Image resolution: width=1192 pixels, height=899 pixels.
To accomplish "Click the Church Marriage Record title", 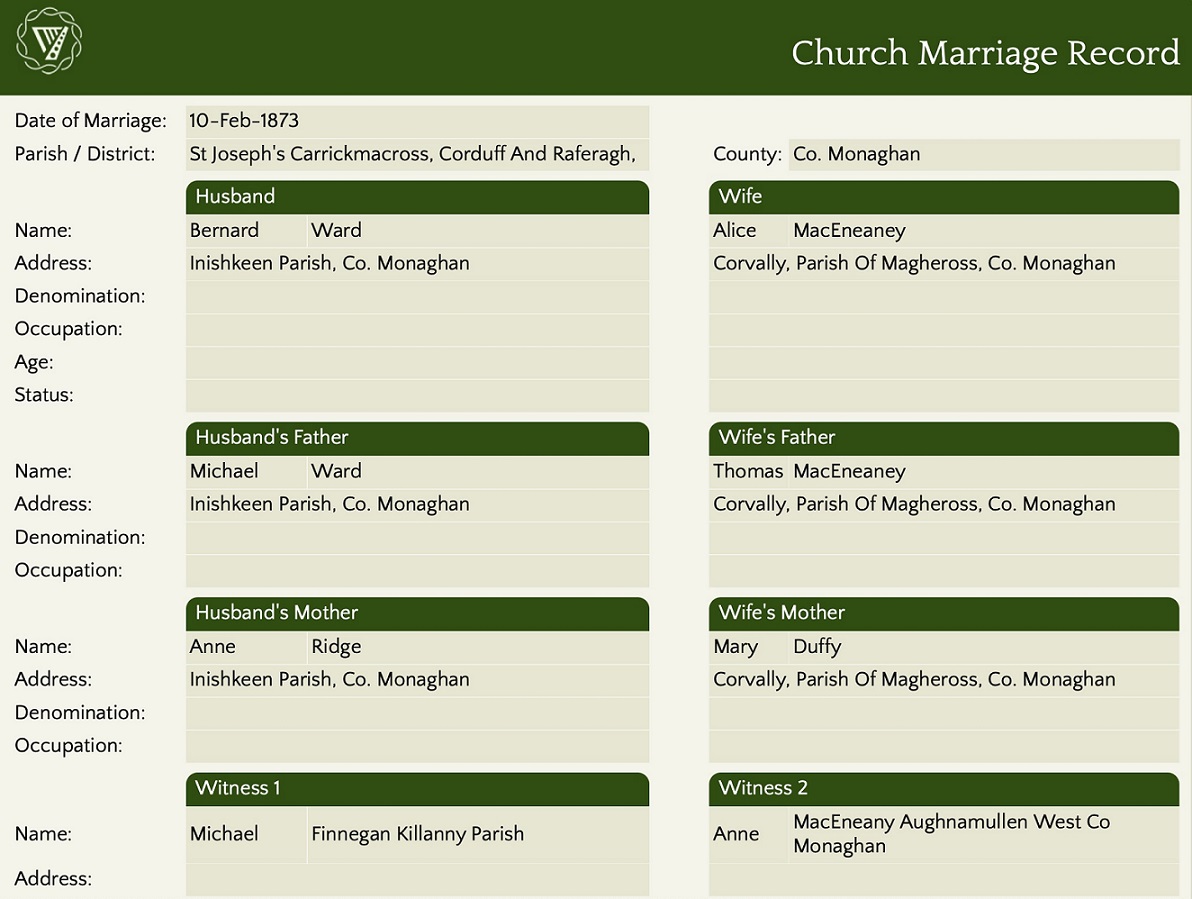I will pos(985,52).
